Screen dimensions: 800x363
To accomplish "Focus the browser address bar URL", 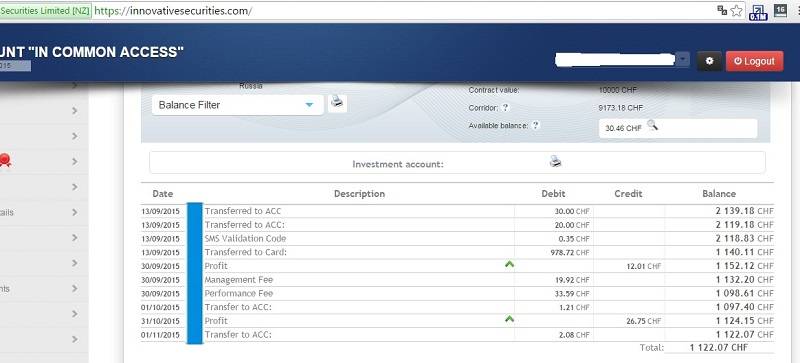I will pyautogui.click(x=173, y=11).
